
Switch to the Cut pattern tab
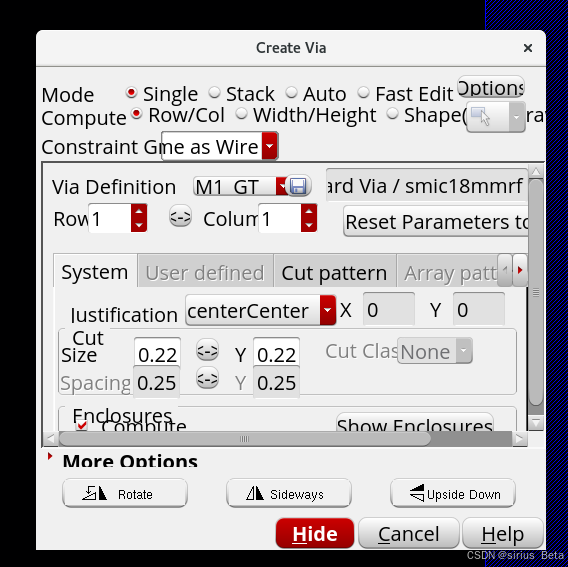coord(334,272)
